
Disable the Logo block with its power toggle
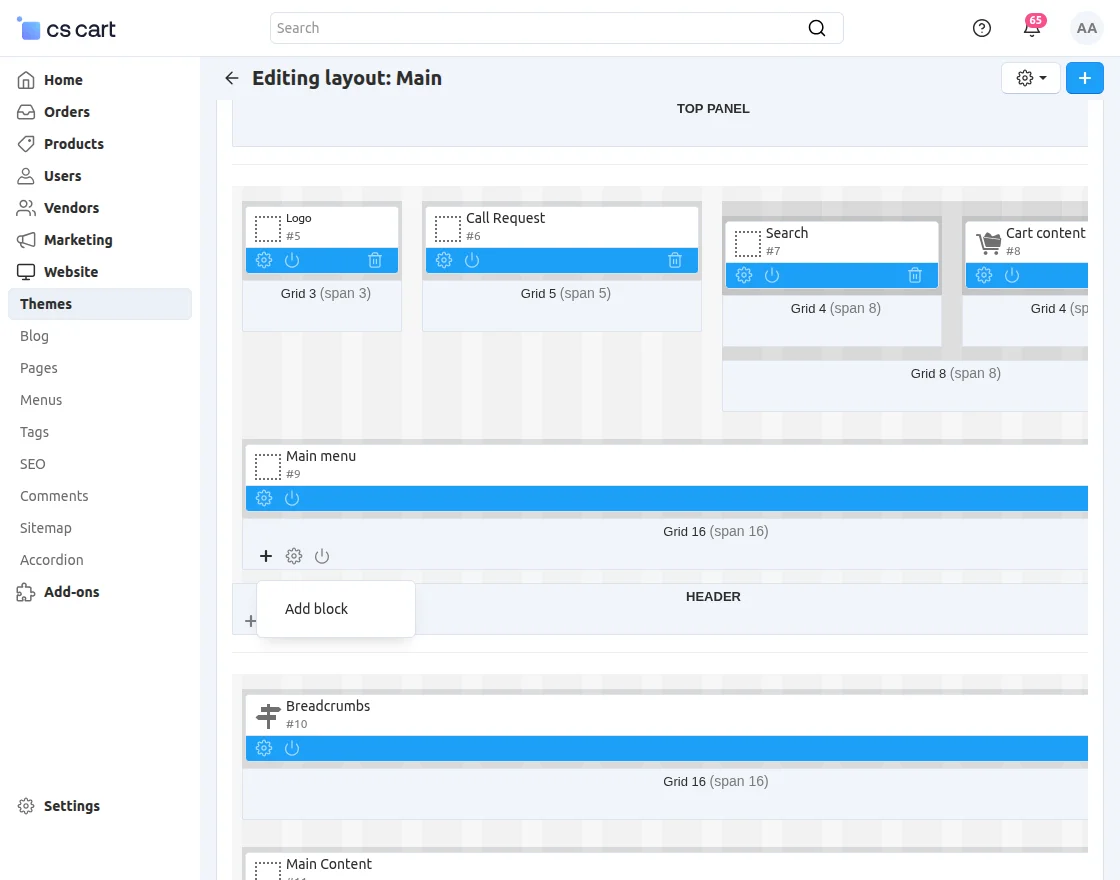(290, 260)
